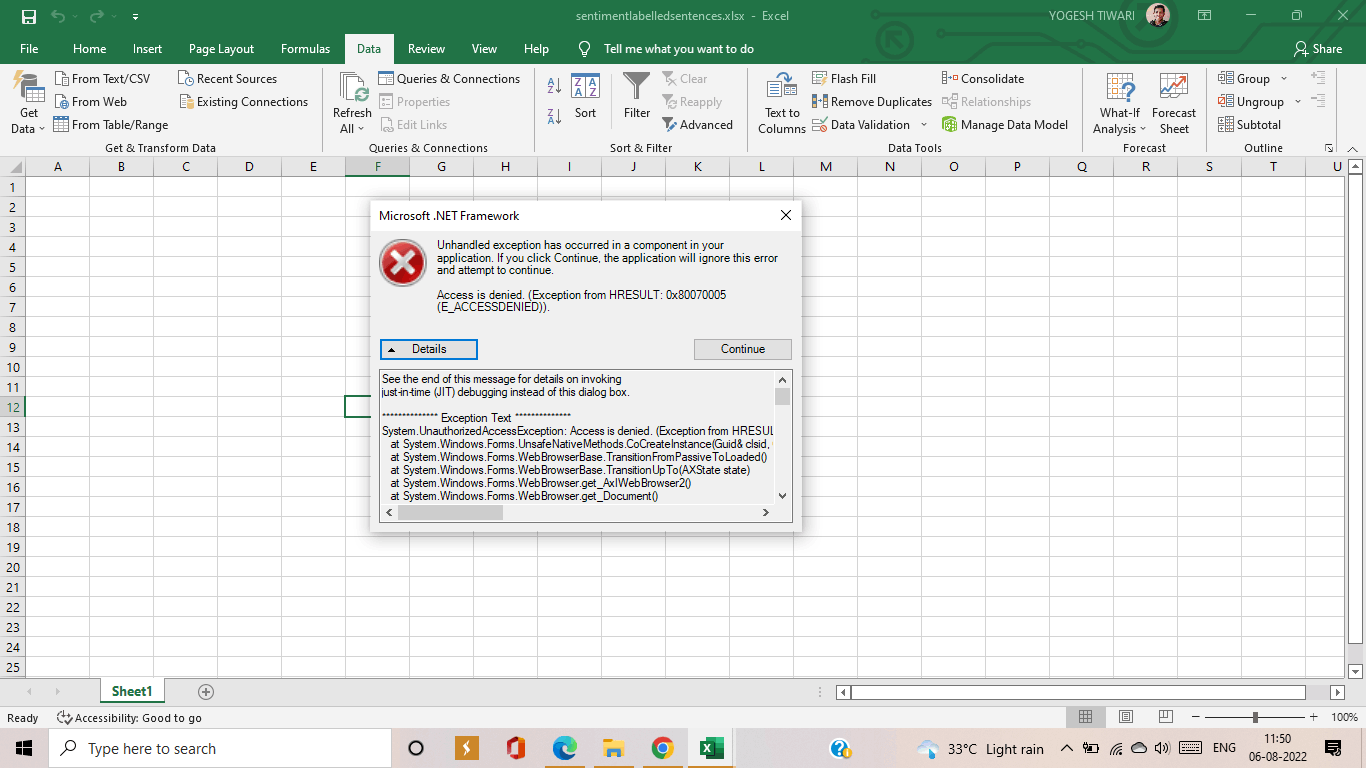Click Subtotal

click(x=1250, y=124)
